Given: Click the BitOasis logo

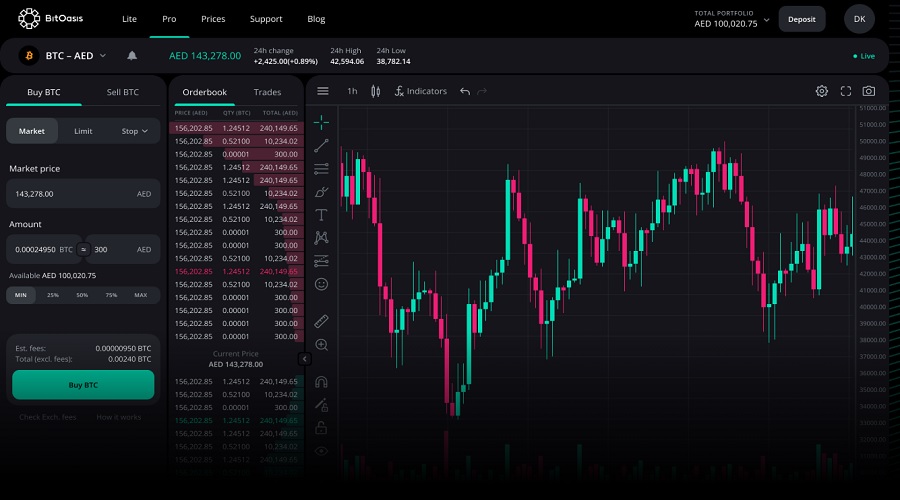Looking at the screenshot, I should point(51,18).
